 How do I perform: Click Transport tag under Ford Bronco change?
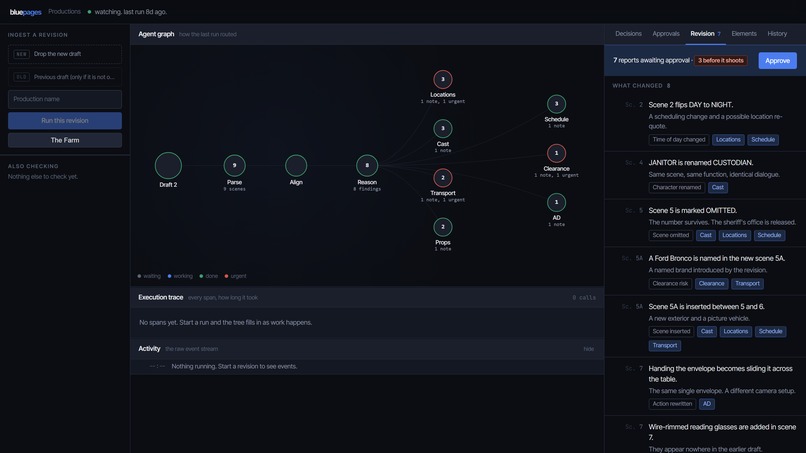pyautogui.click(x=747, y=284)
